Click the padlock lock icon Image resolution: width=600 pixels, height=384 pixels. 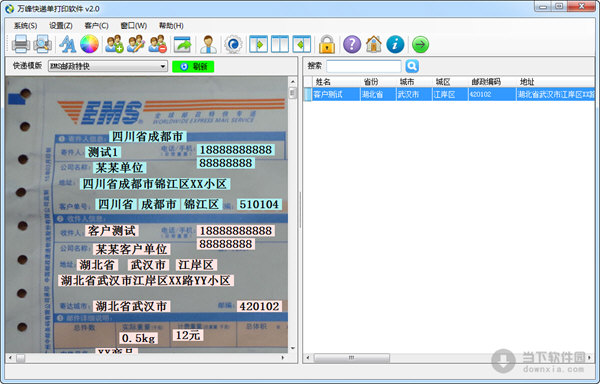[x=327, y=44]
